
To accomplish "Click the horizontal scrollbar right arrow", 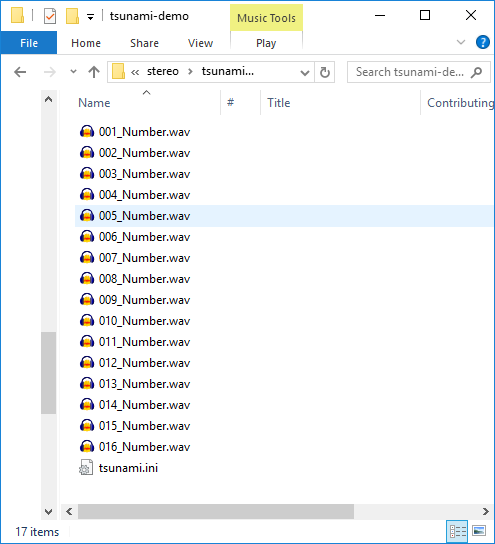I will (485, 511).
